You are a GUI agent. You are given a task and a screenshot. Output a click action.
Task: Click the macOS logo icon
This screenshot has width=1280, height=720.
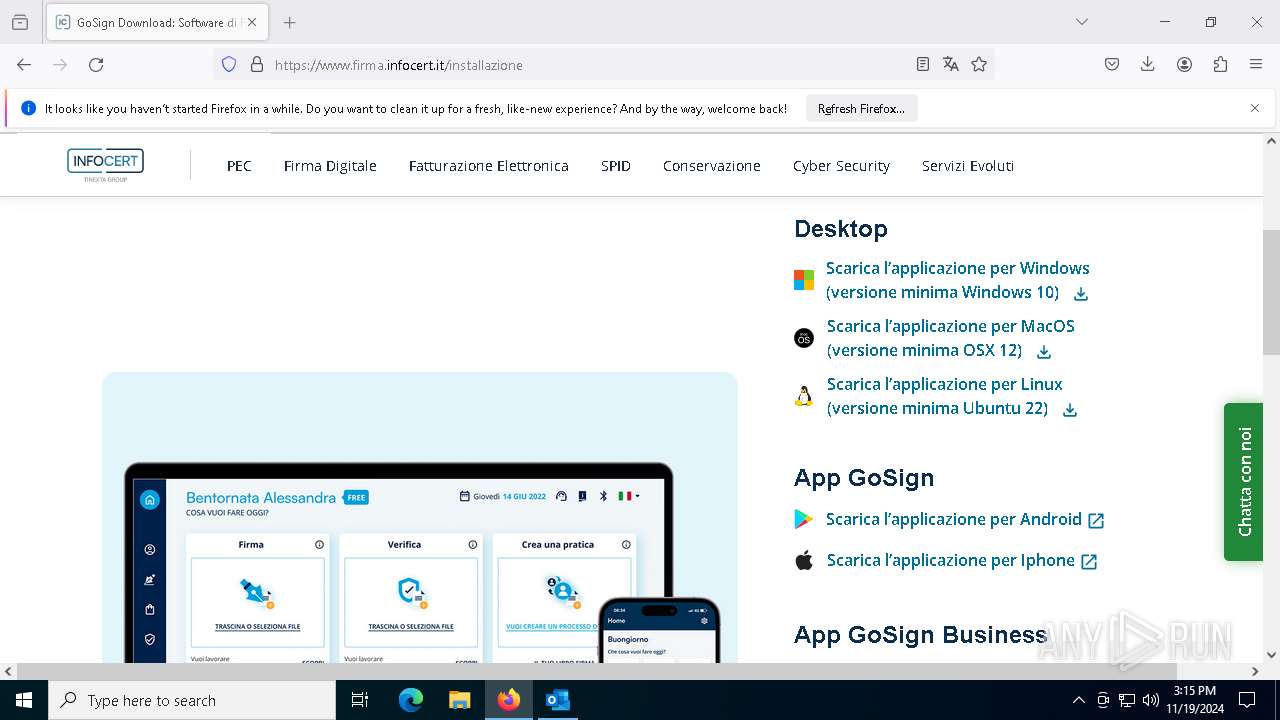click(804, 338)
